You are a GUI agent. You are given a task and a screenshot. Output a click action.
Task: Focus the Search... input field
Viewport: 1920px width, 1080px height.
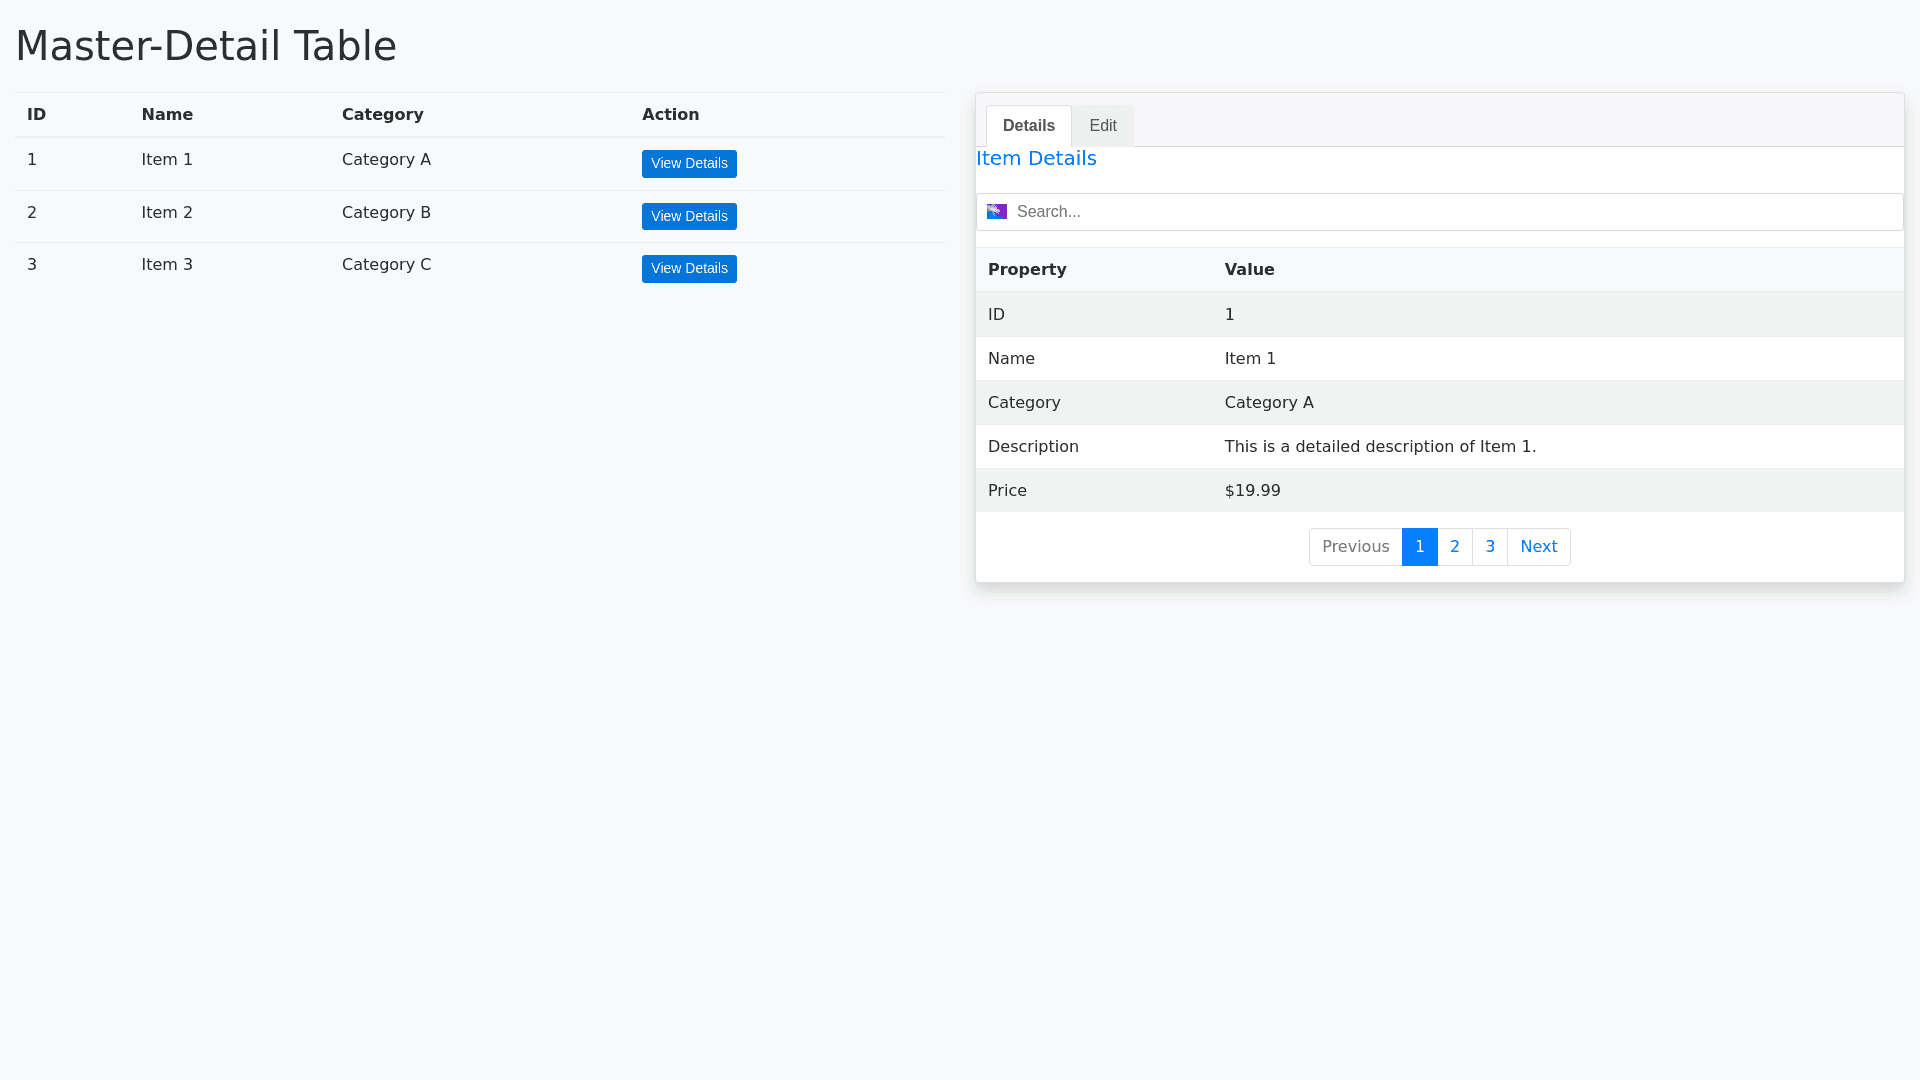click(x=1450, y=212)
